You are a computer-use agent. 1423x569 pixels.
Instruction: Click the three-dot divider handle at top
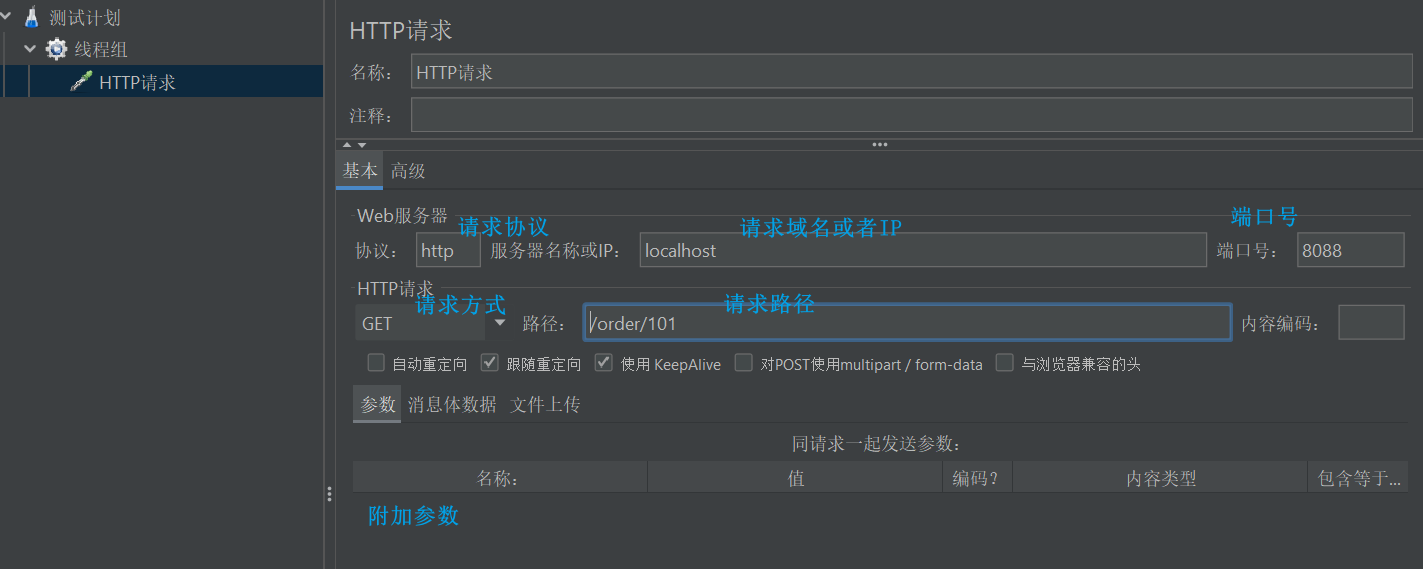(880, 145)
